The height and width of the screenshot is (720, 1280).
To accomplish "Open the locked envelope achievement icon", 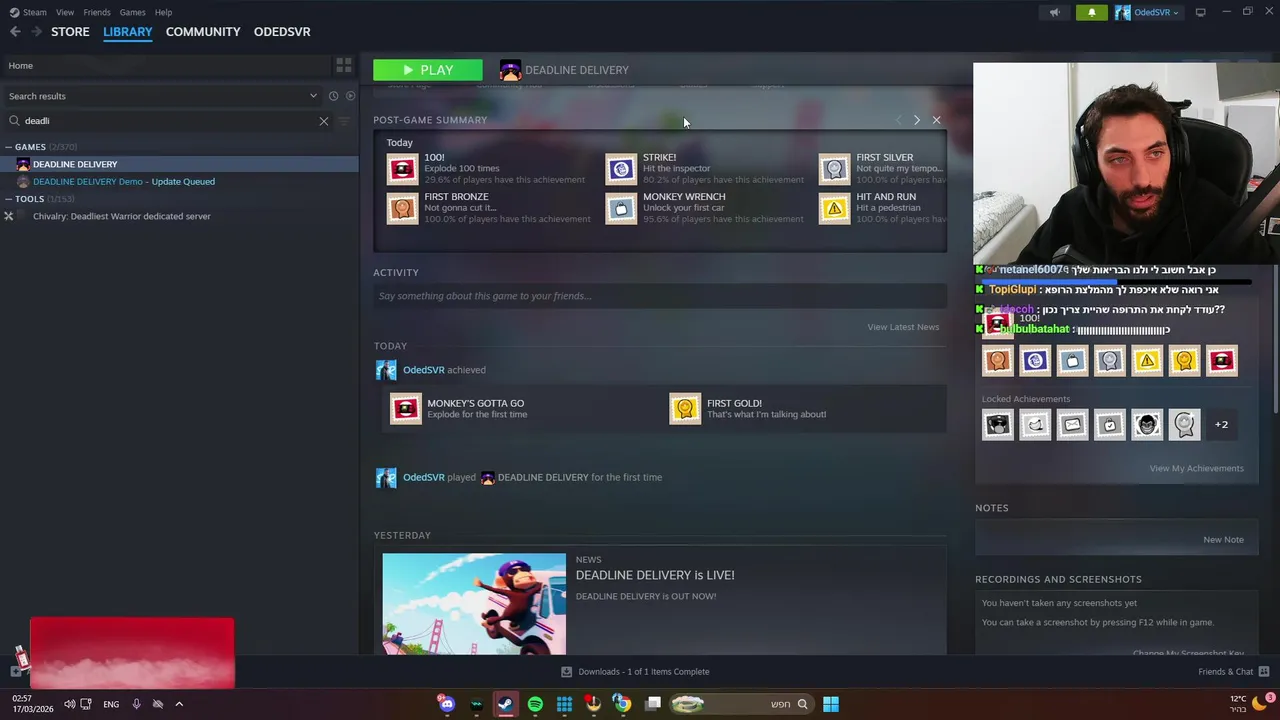I will coord(1072,425).
